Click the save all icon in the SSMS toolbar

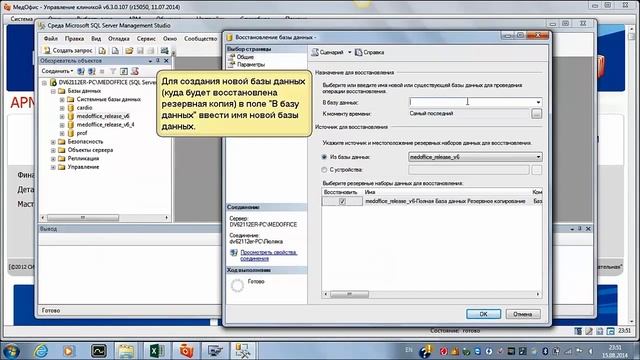click(x=151, y=51)
